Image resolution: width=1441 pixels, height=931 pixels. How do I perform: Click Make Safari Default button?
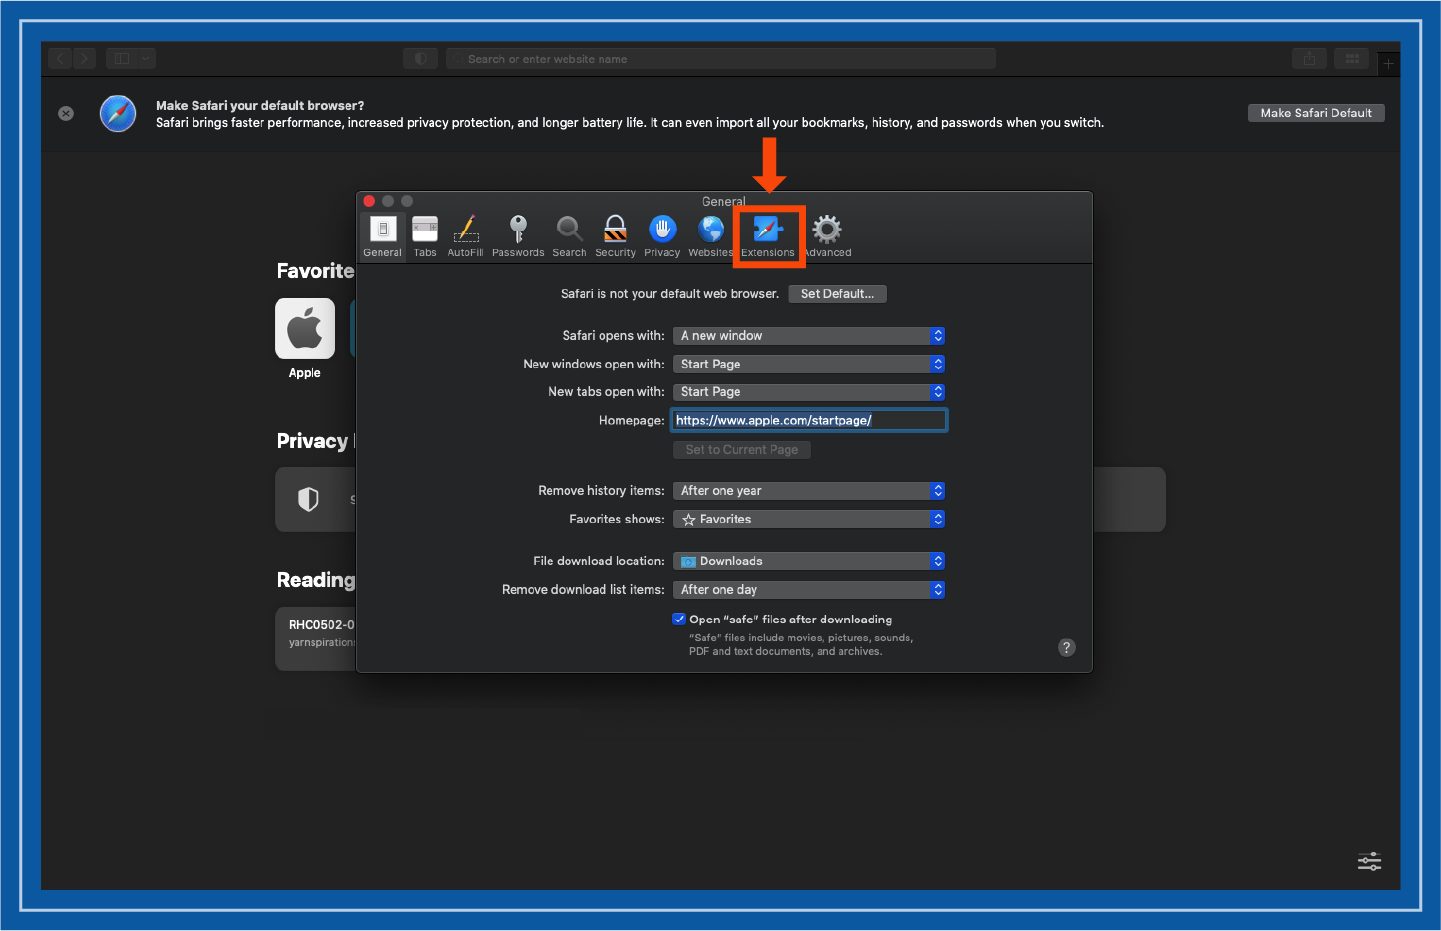(x=1316, y=113)
